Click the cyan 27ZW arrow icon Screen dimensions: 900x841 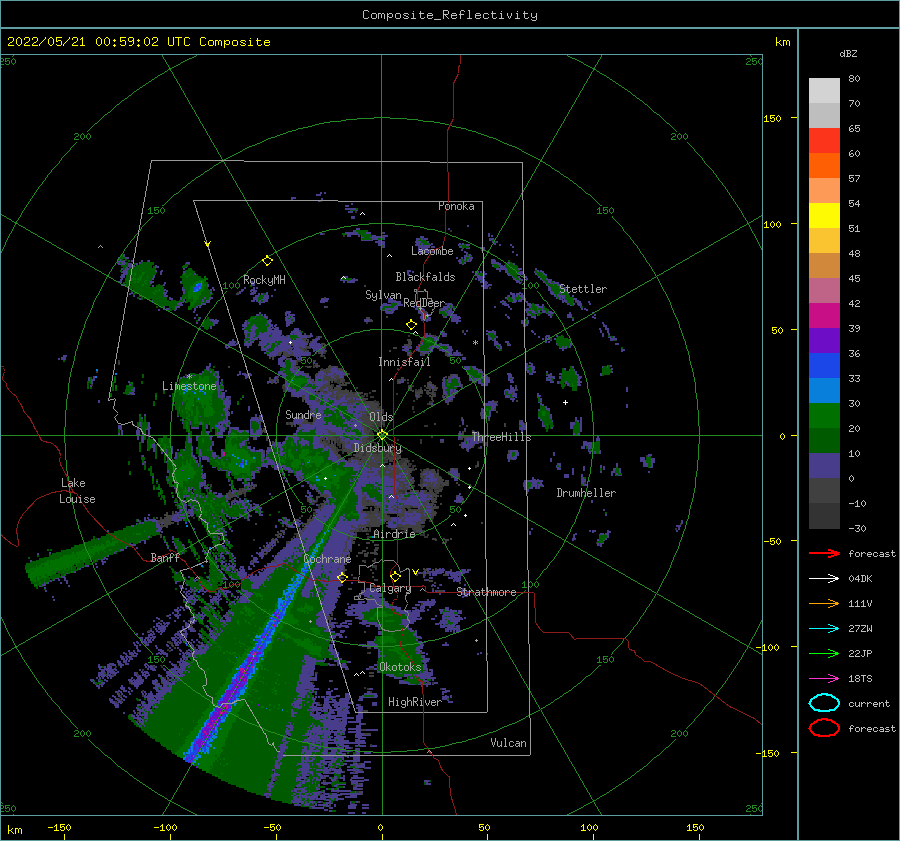pyautogui.click(x=824, y=628)
